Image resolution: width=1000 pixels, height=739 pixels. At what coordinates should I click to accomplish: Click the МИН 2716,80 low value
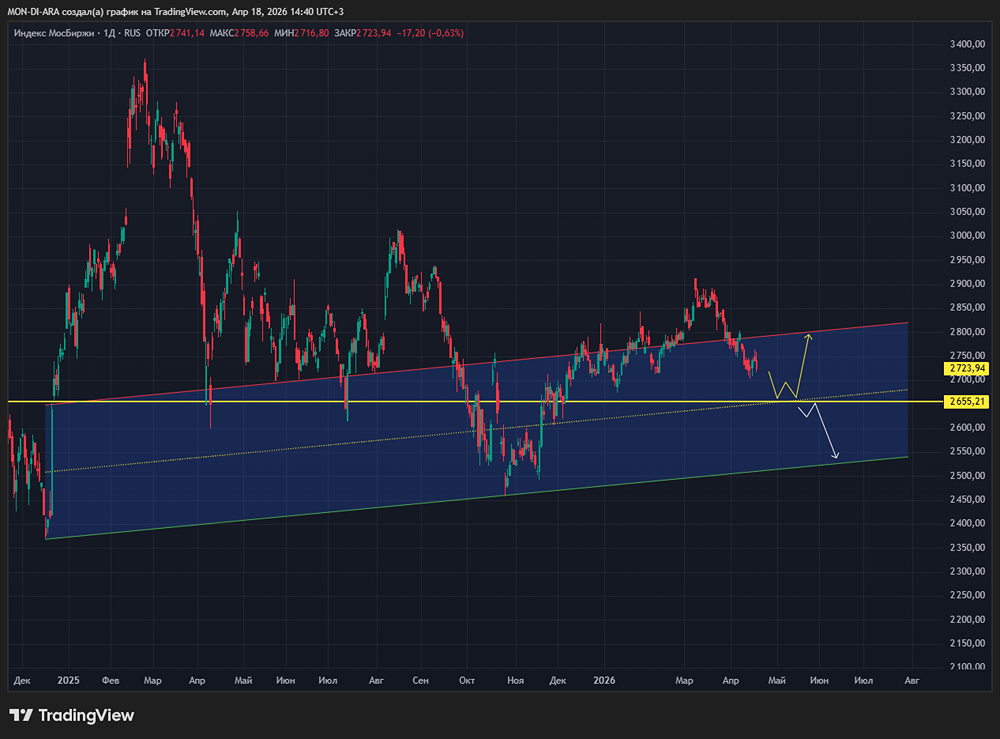point(302,33)
